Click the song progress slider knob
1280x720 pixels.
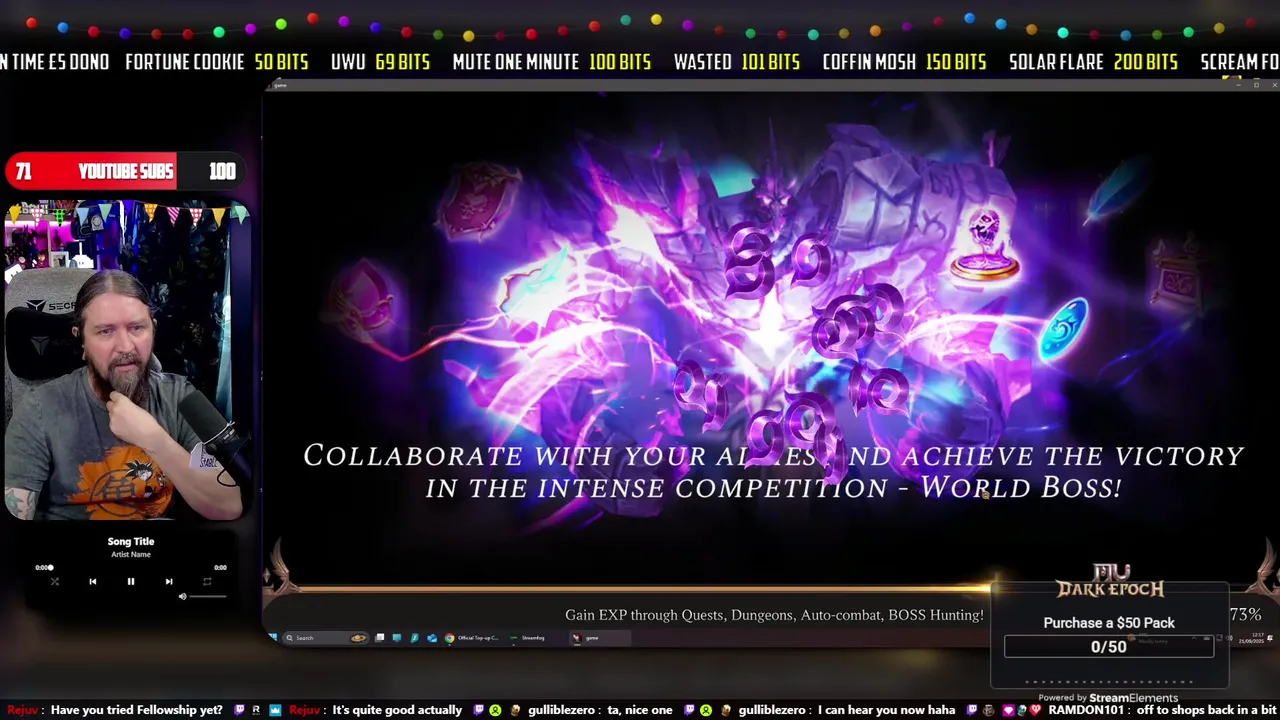[x=51, y=568]
